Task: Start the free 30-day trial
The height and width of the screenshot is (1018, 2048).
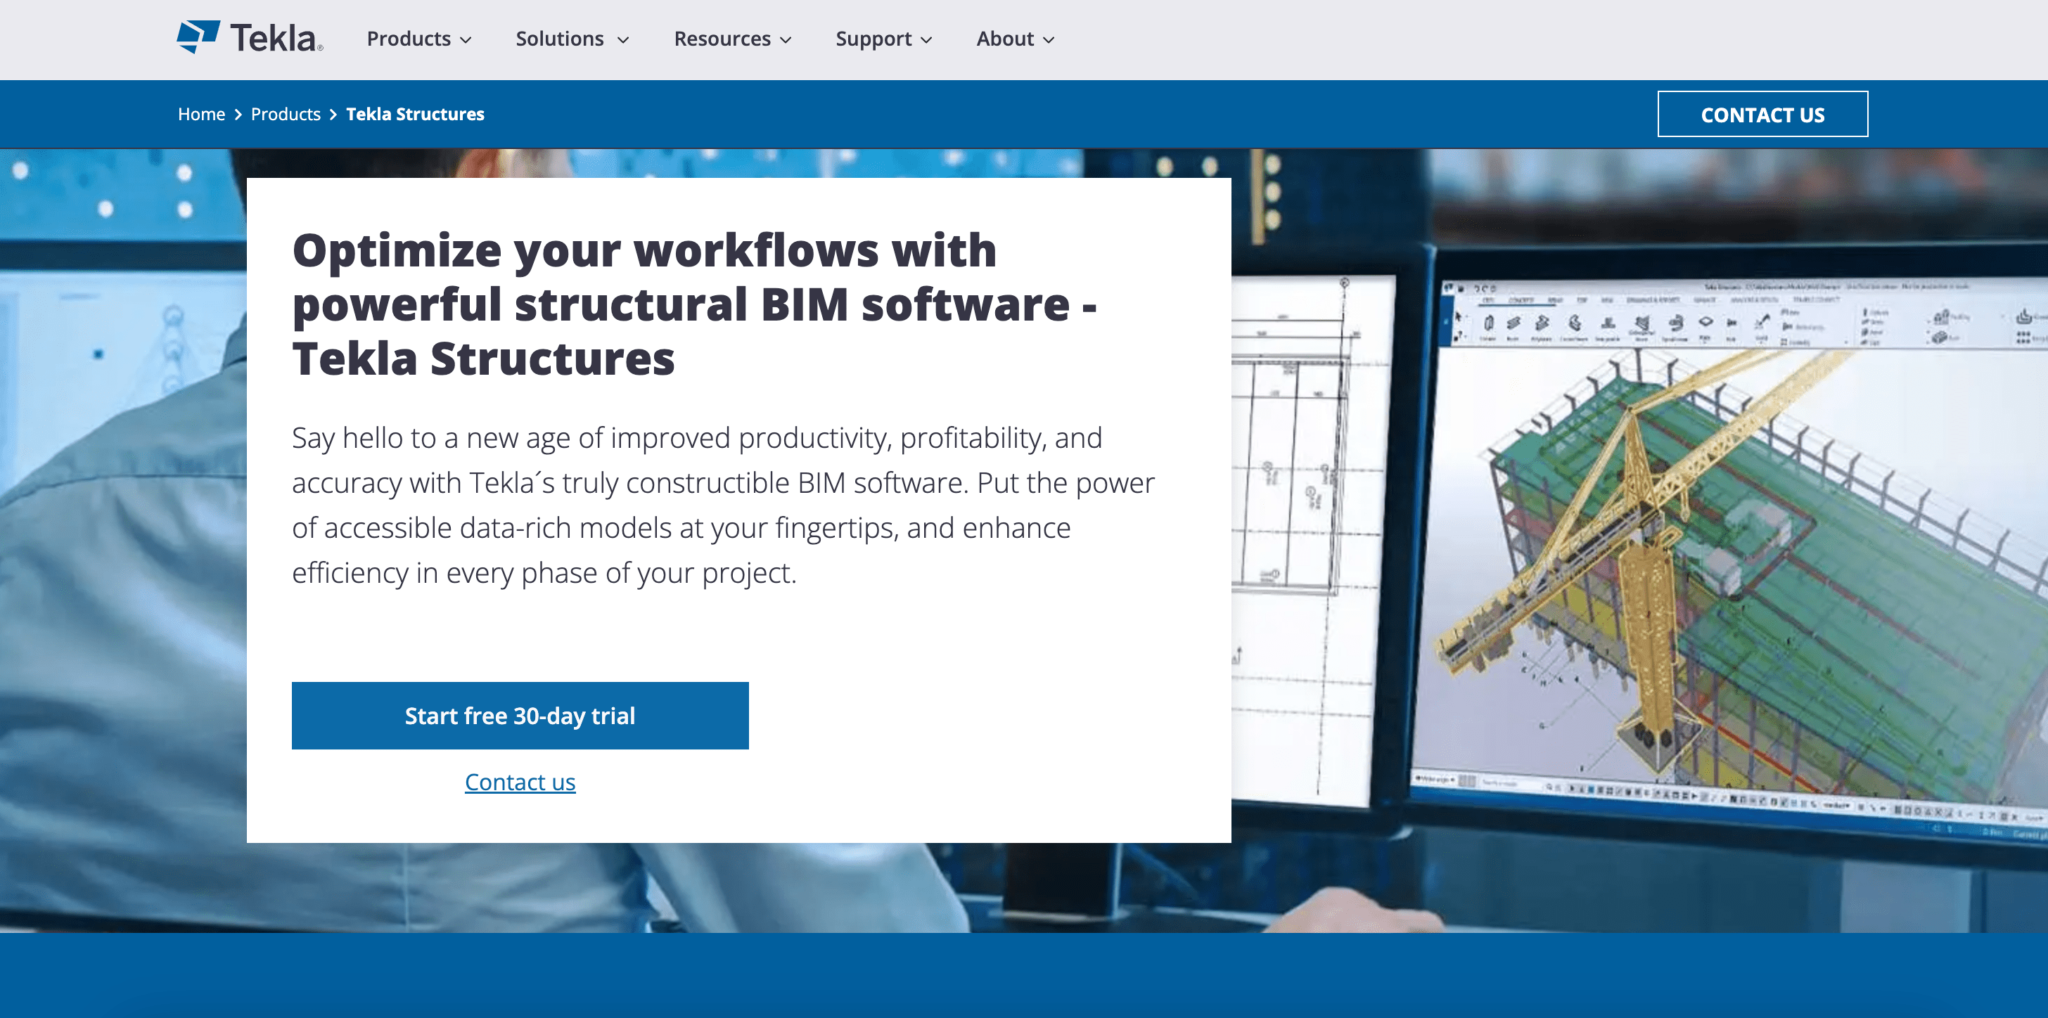Action: 519,715
